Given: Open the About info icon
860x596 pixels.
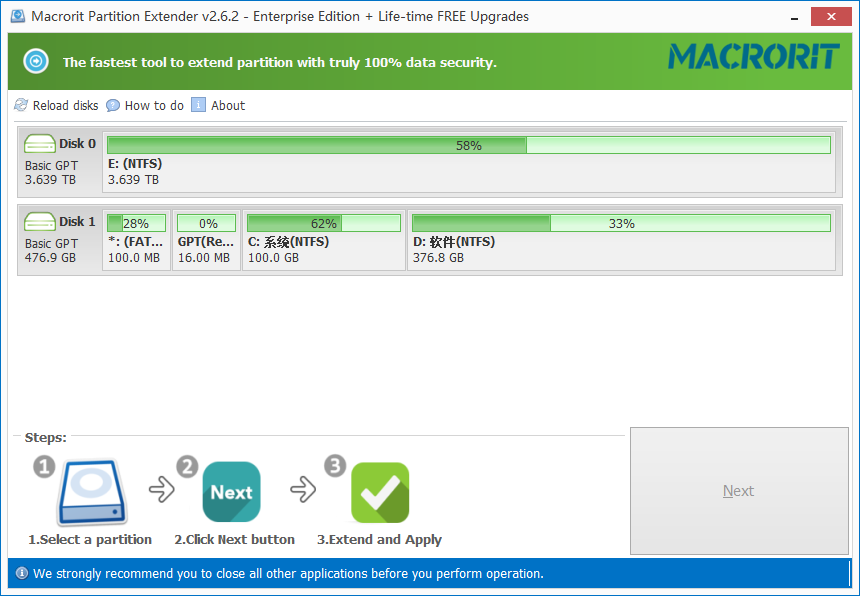Looking at the screenshot, I should coord(198,105).
